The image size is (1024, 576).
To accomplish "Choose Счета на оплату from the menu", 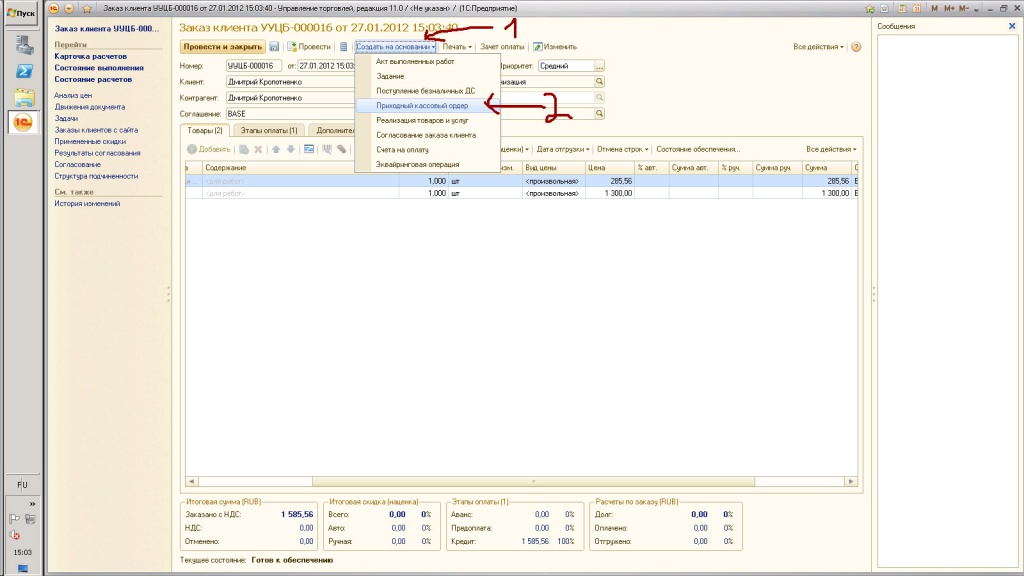I will (428, 150).
